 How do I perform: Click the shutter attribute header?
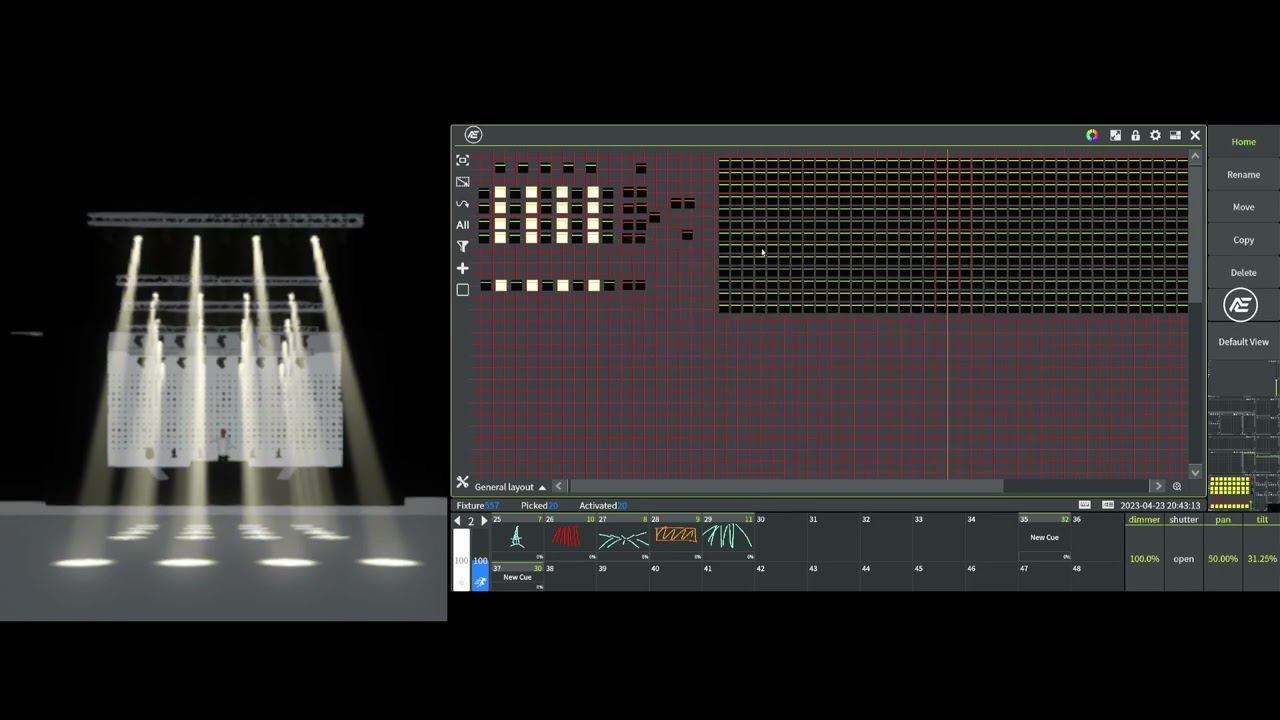[1184, 520]
